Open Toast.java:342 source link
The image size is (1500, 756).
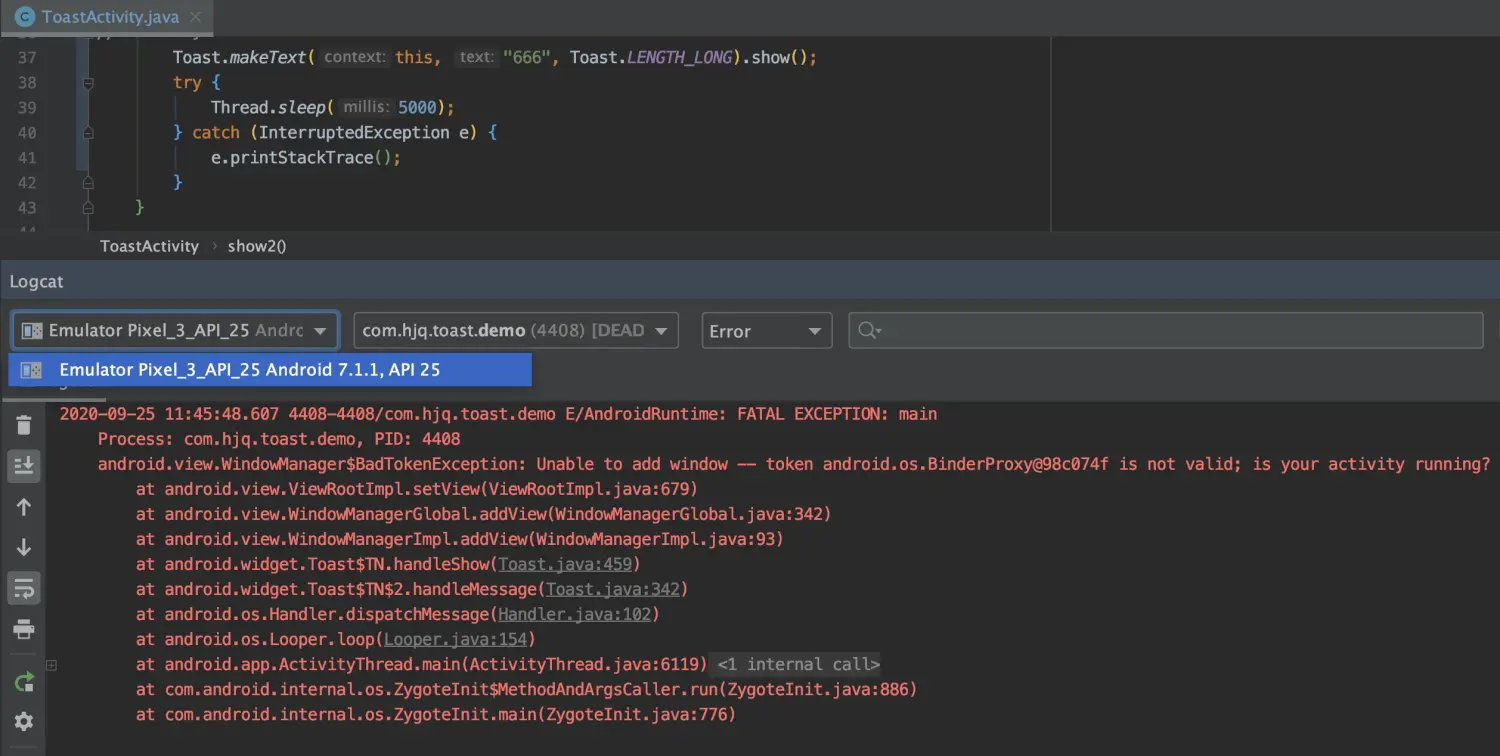(x=612, y=590)
